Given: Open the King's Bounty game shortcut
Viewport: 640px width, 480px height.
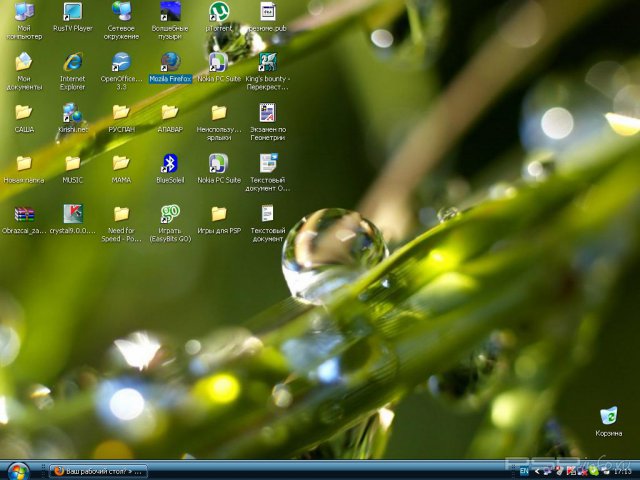Looking at the screenshot, I should (x=267, y=62).
